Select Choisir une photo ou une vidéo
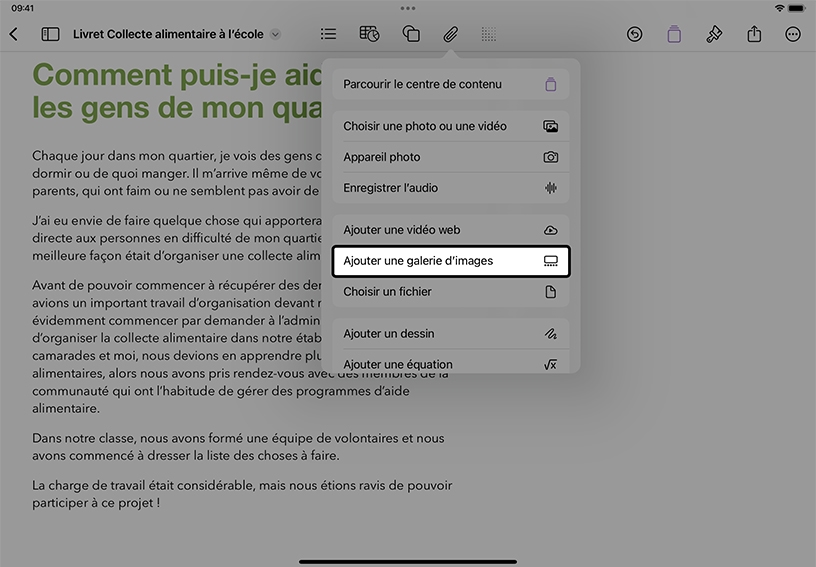The image size is (816, 567). coord(451,126)
